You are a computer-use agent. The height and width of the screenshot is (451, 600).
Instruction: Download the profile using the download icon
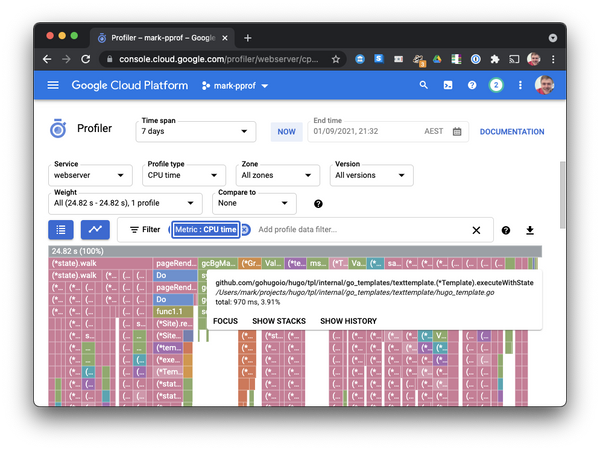(530, 230)
